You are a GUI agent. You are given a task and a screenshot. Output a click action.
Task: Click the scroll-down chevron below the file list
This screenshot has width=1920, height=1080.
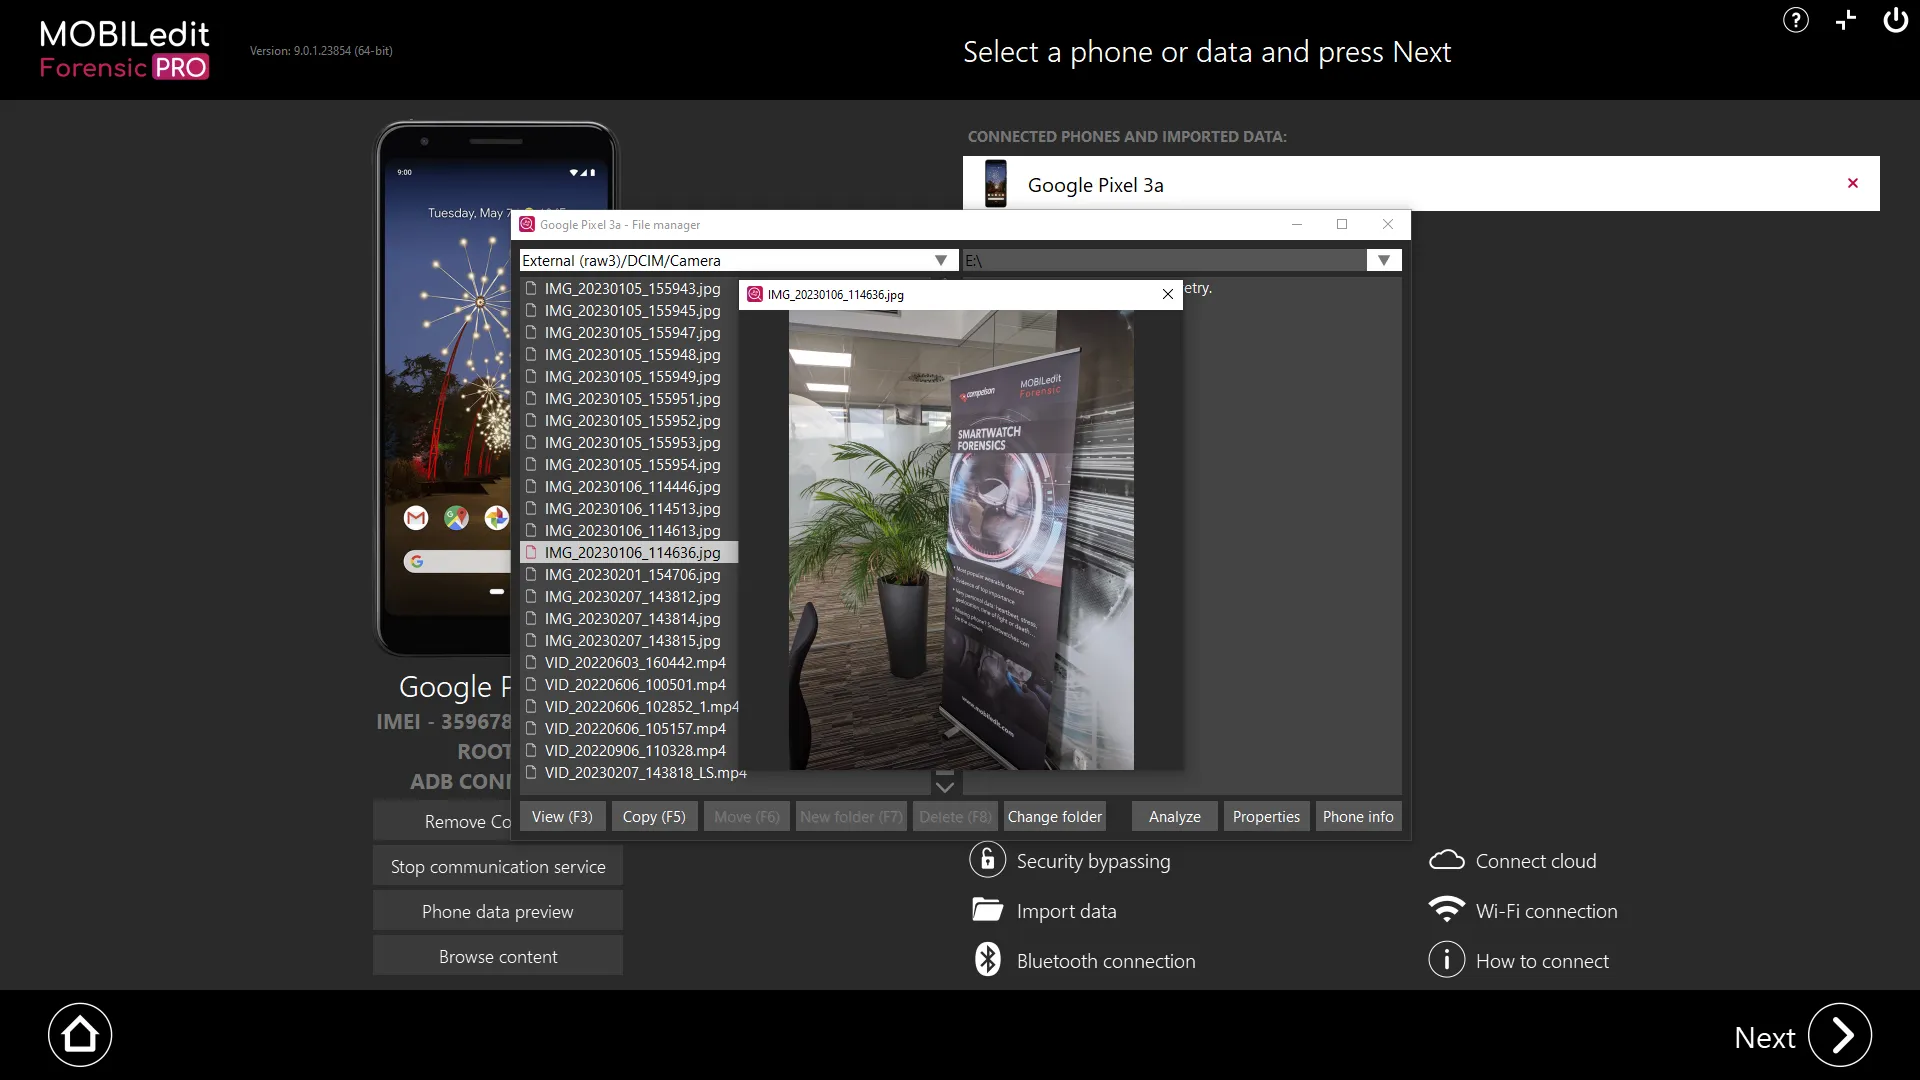pyautogui.click(x=944, y=787)
